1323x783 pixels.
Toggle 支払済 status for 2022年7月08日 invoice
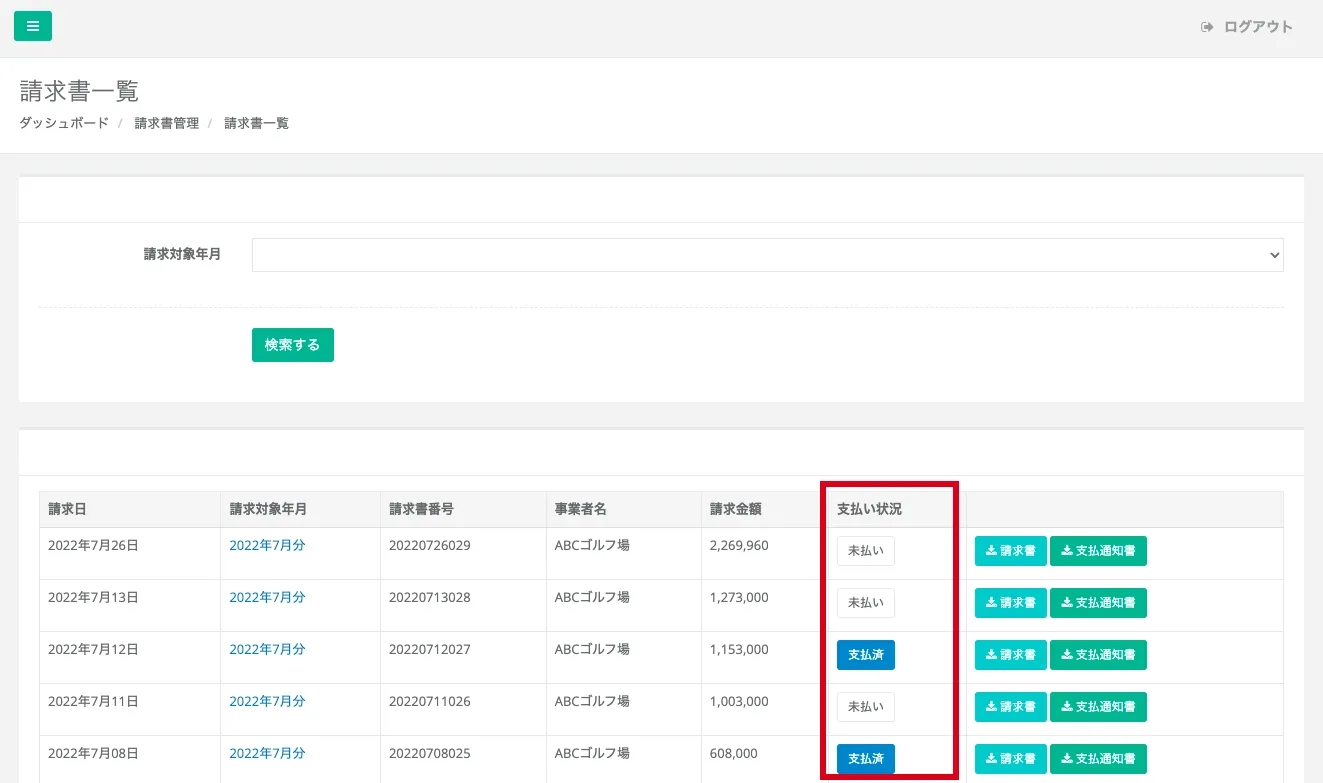(865, 759)
